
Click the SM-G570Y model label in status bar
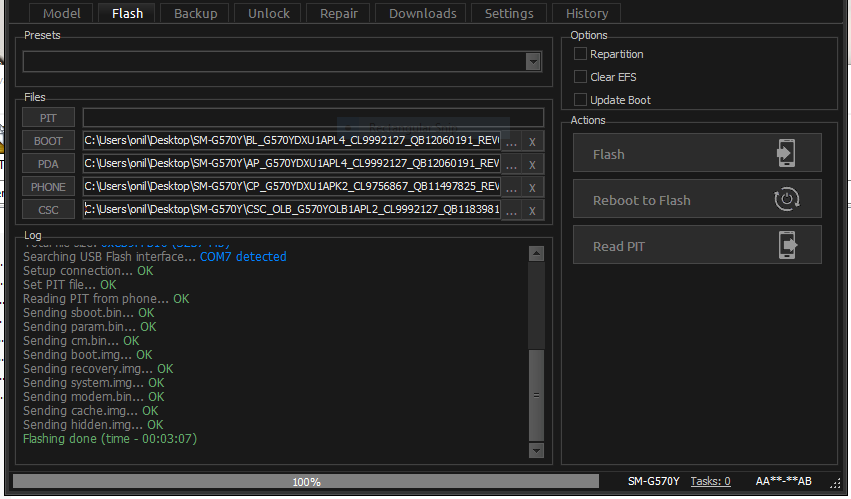pos(653,481)
